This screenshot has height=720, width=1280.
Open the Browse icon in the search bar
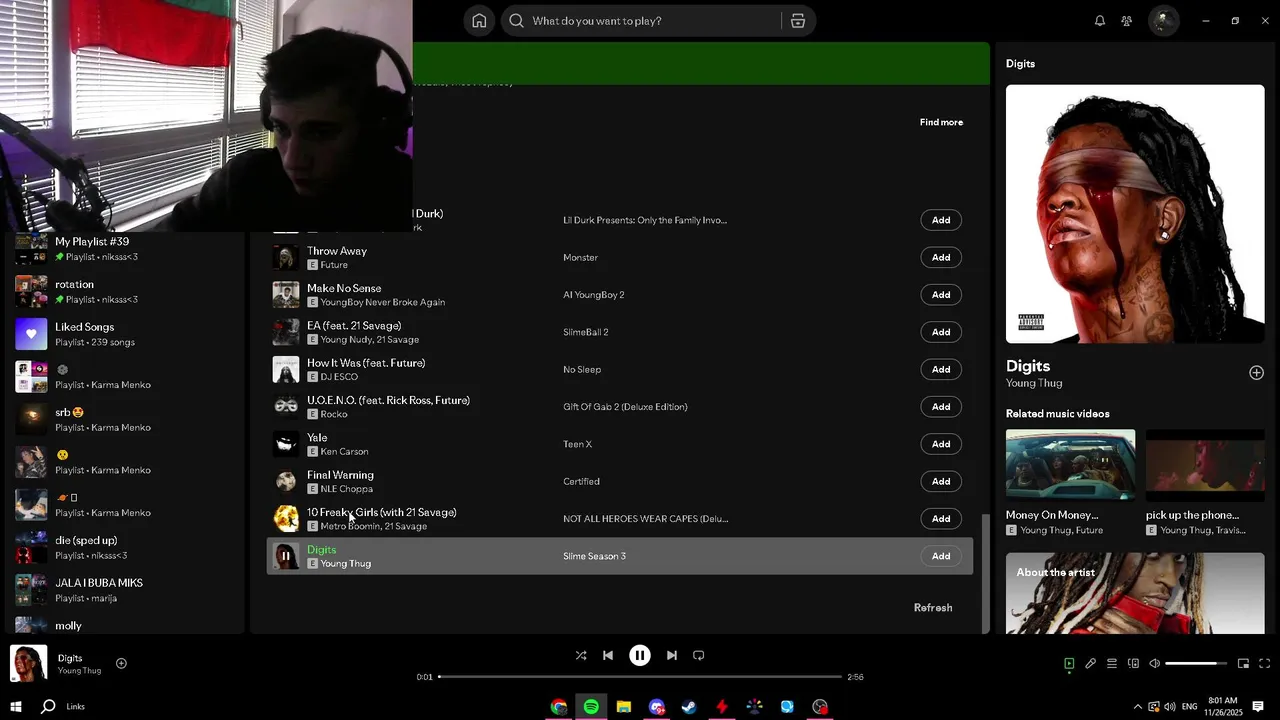797,21
